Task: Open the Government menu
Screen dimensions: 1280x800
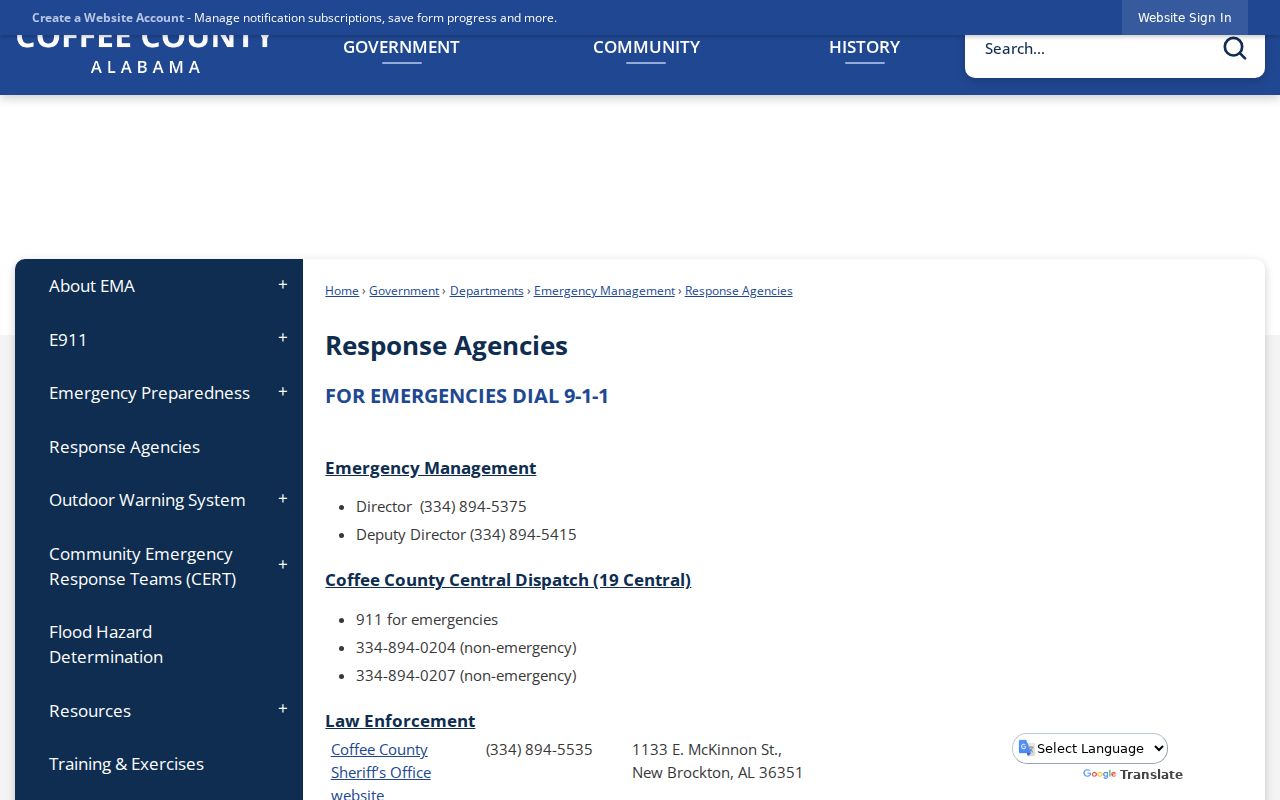Action: pyautogui.click(x=401, y=47)
